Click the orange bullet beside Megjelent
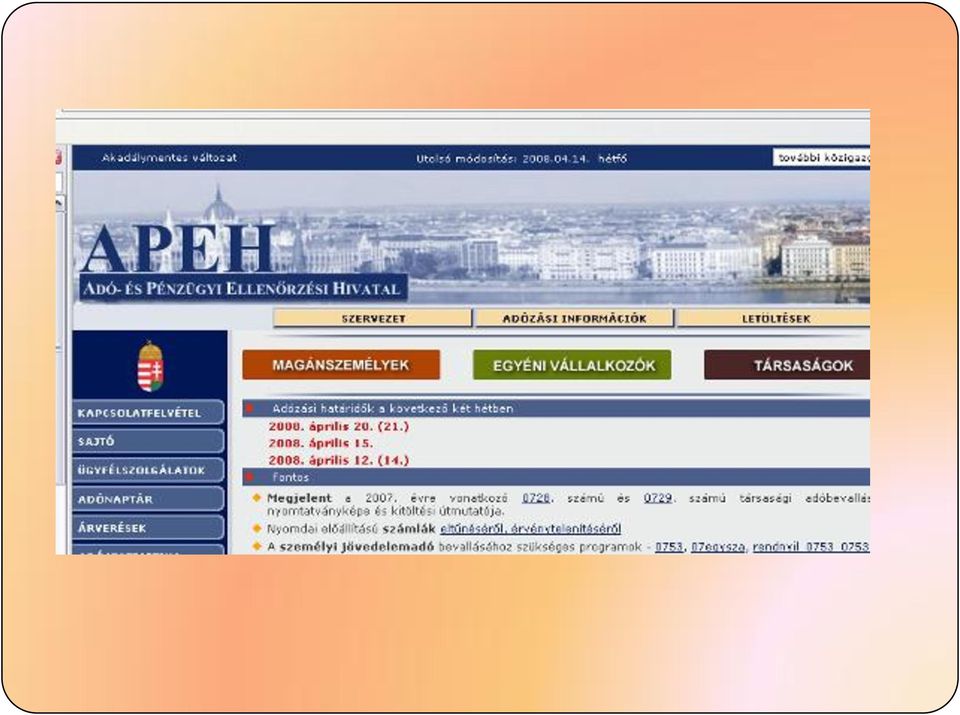 click(257, 498)
